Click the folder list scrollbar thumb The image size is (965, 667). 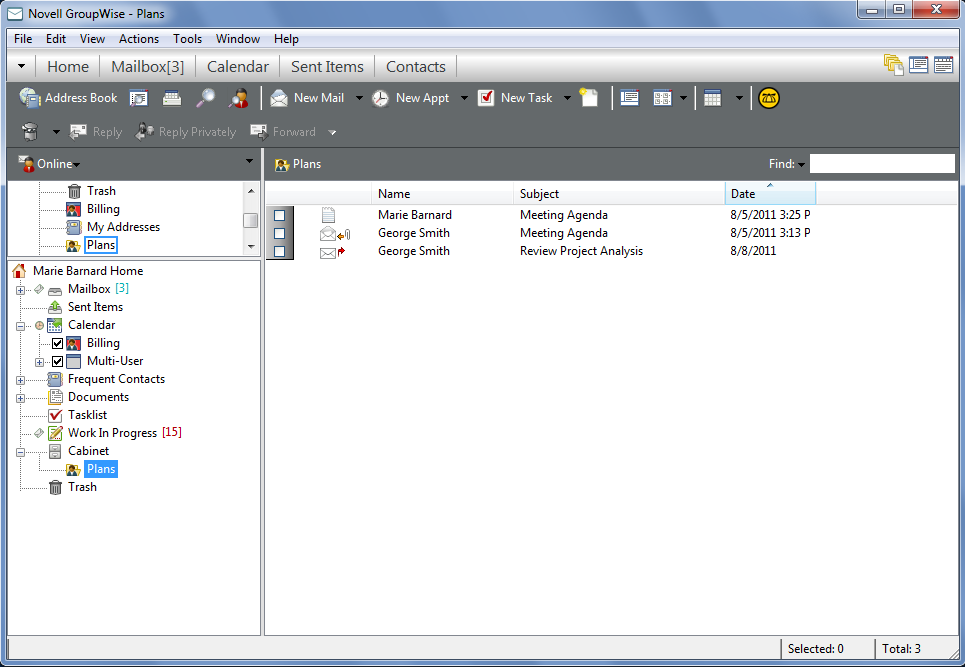[x=250, y=220]
